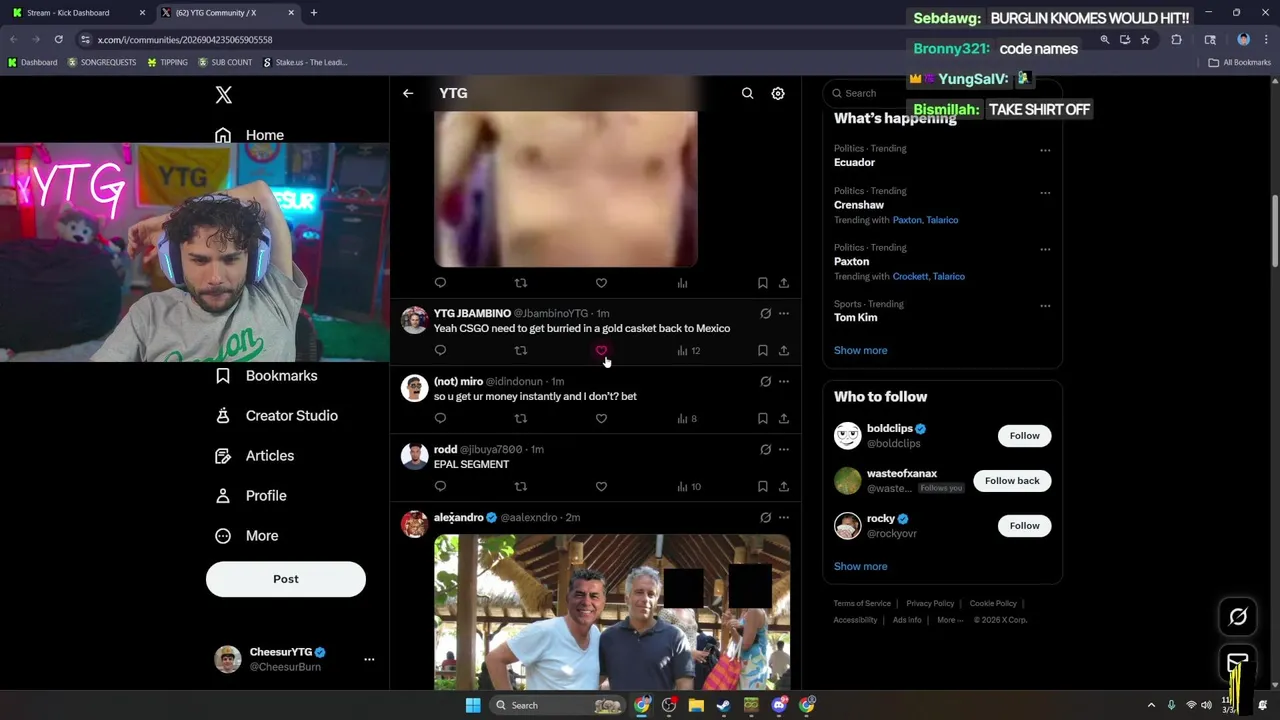Open more options on (not) miro post

pos(784,381)
